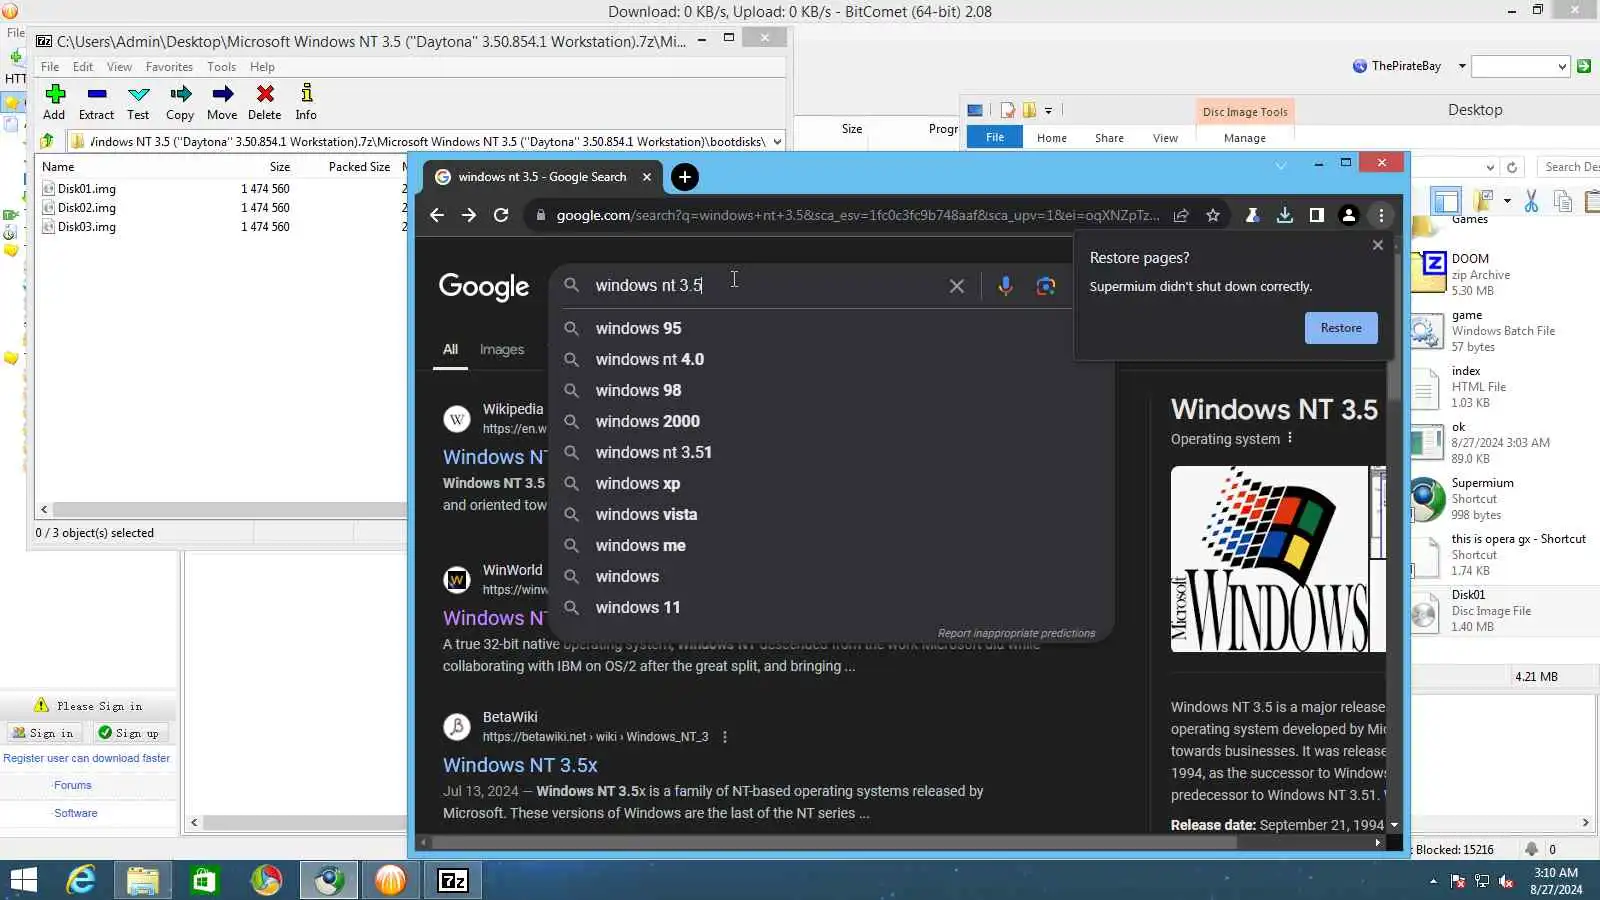This screenshot has width=1600, height=900.
Task: Open the Forums link in BitComet
Action: [72, 785]
